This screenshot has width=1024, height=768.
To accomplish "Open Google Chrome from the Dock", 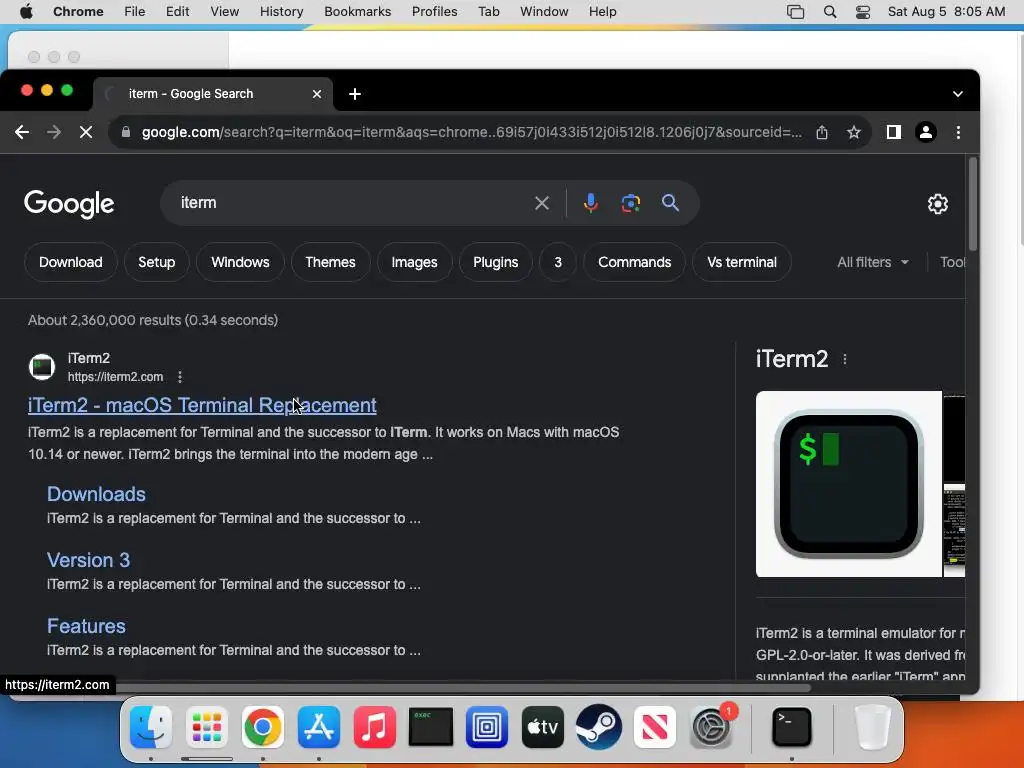I will pos(263,727).
